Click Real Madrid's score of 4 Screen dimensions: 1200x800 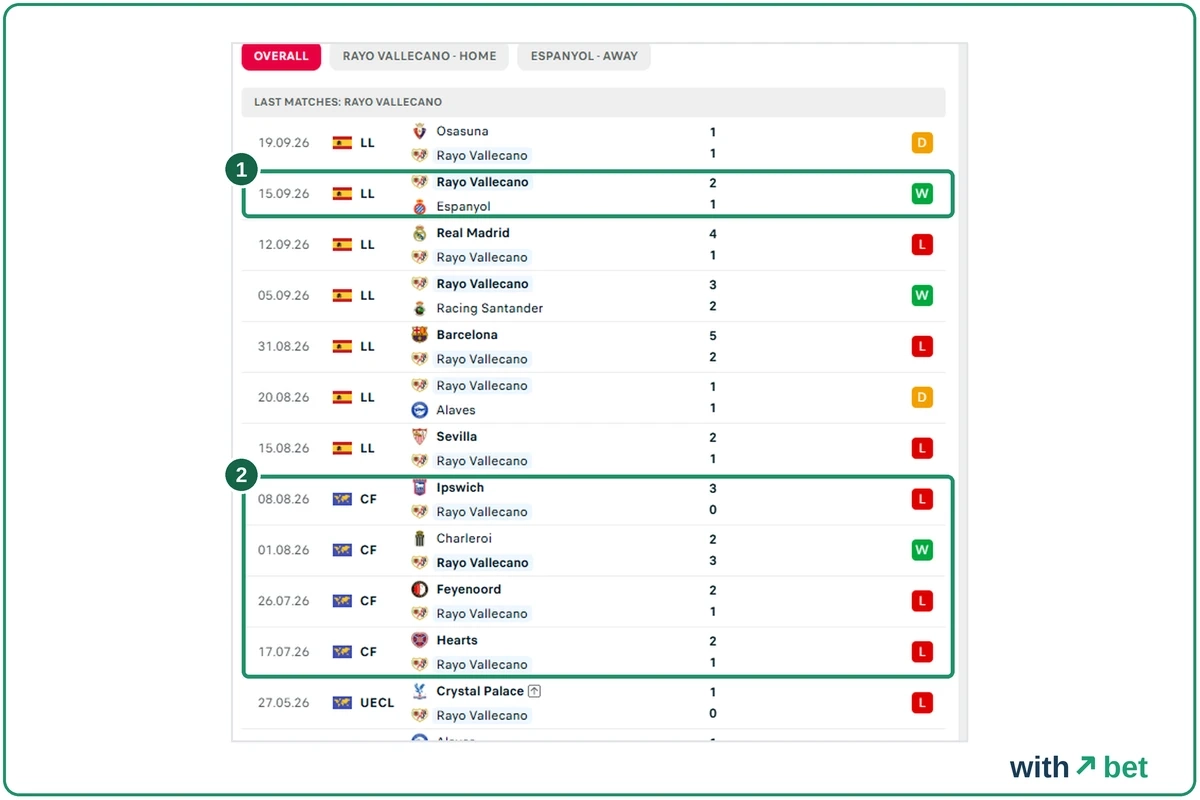[713, 234]
